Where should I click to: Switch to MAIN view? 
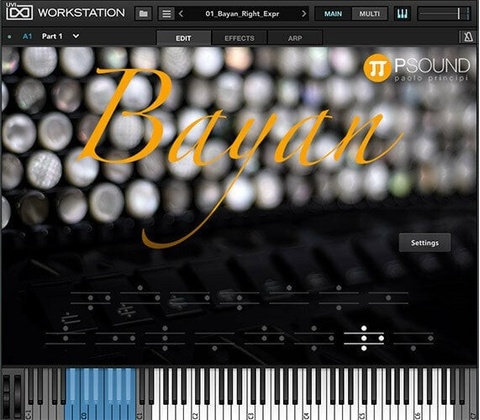[x=333, y=14]
